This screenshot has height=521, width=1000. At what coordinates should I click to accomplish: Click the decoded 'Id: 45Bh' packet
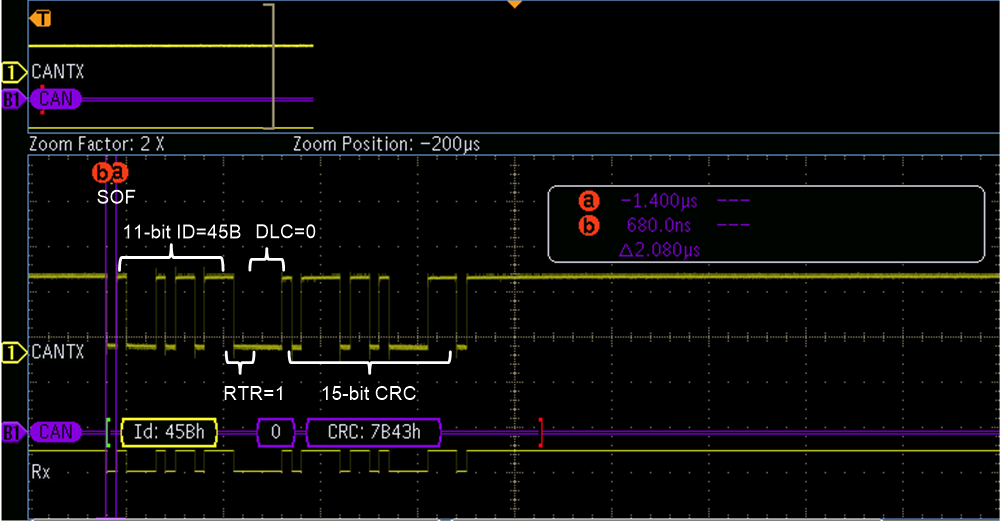pyautogui.click(x=169, y=432)
